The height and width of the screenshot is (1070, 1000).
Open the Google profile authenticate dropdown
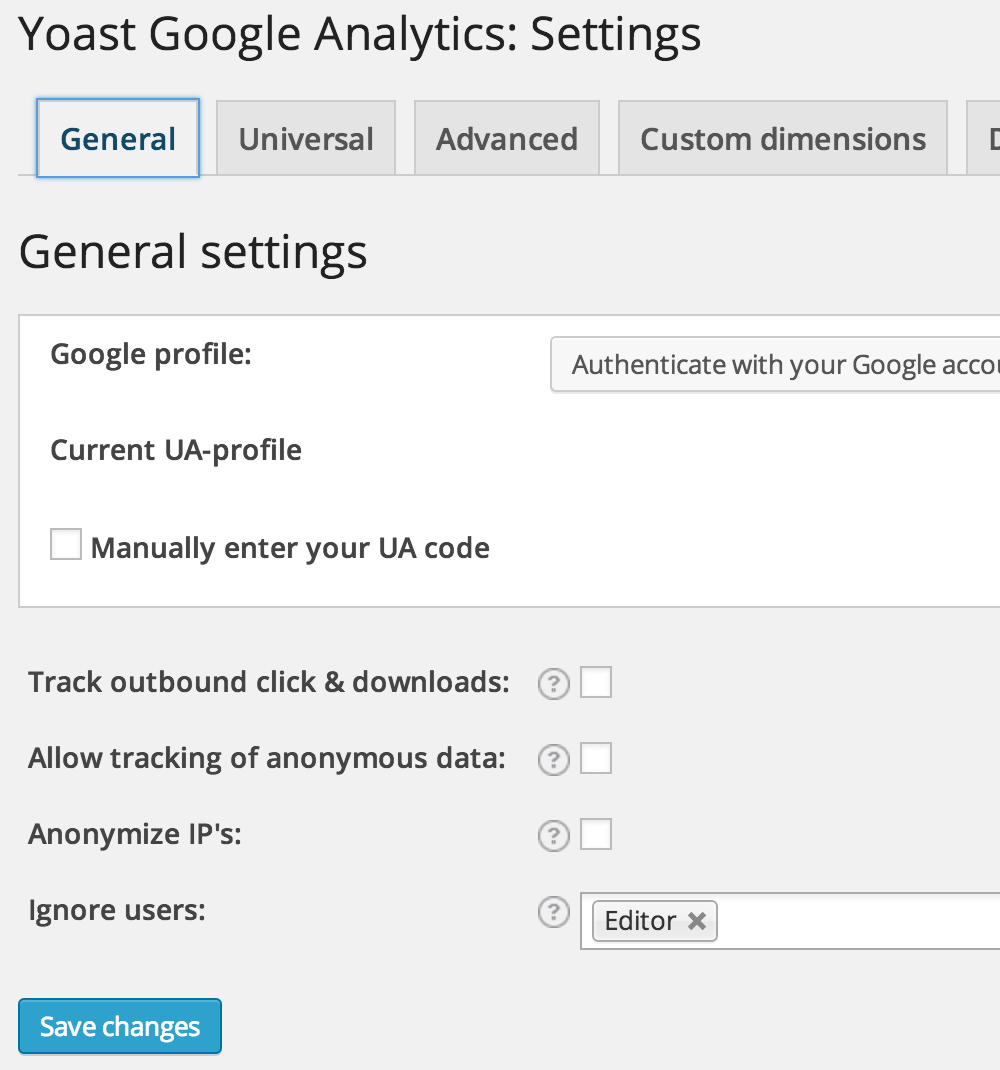(775, 364)
